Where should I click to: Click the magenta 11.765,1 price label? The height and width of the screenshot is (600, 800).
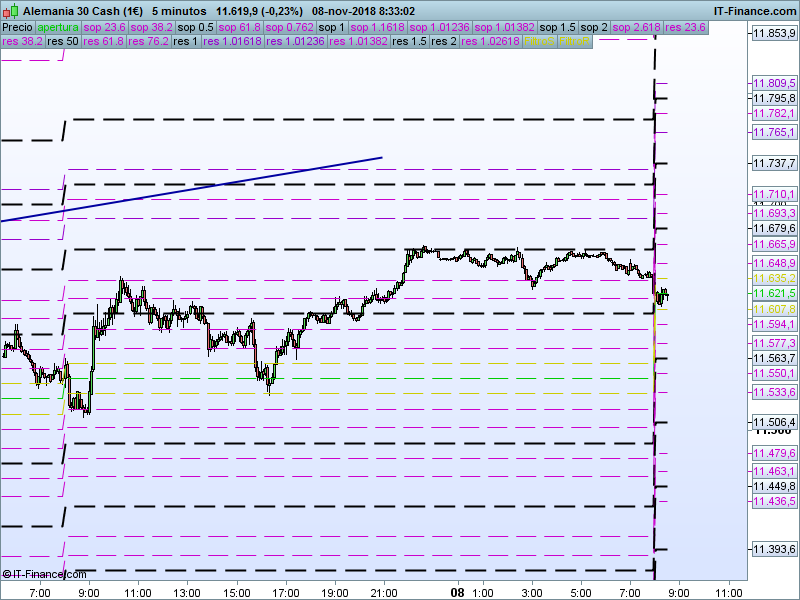coord(774,132)
